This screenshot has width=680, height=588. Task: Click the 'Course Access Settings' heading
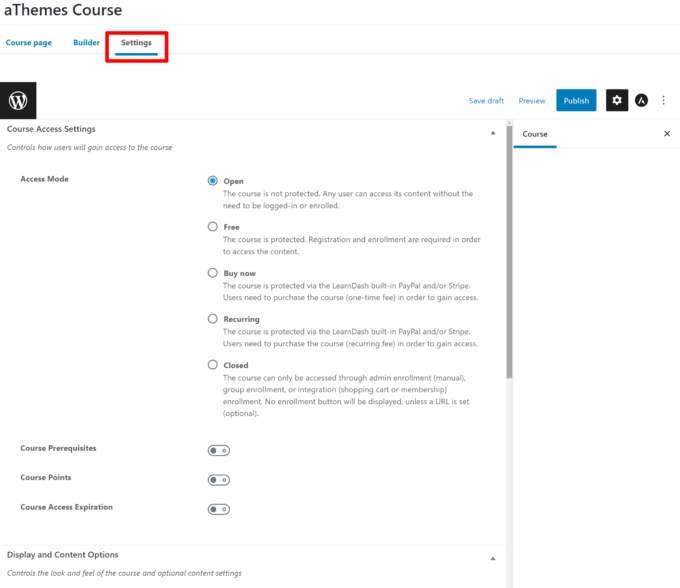tap(51, 129)
